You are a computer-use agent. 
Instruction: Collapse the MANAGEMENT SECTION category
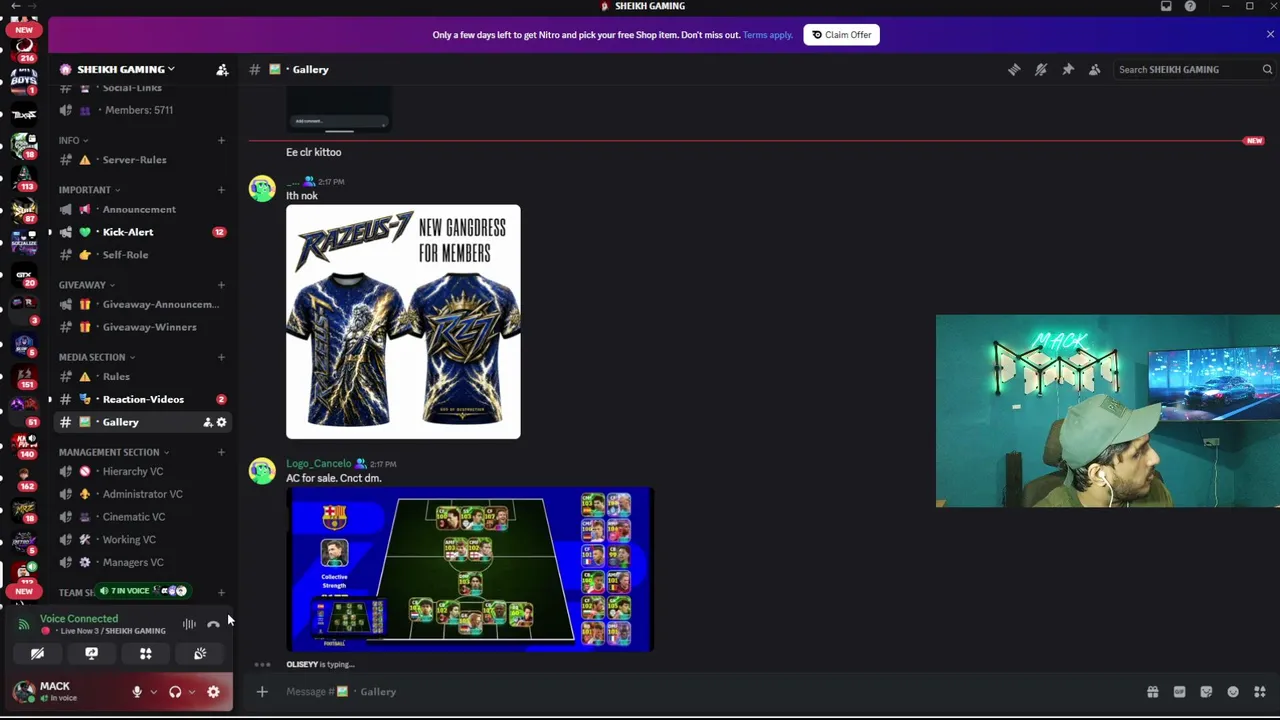tap(113, 452)
